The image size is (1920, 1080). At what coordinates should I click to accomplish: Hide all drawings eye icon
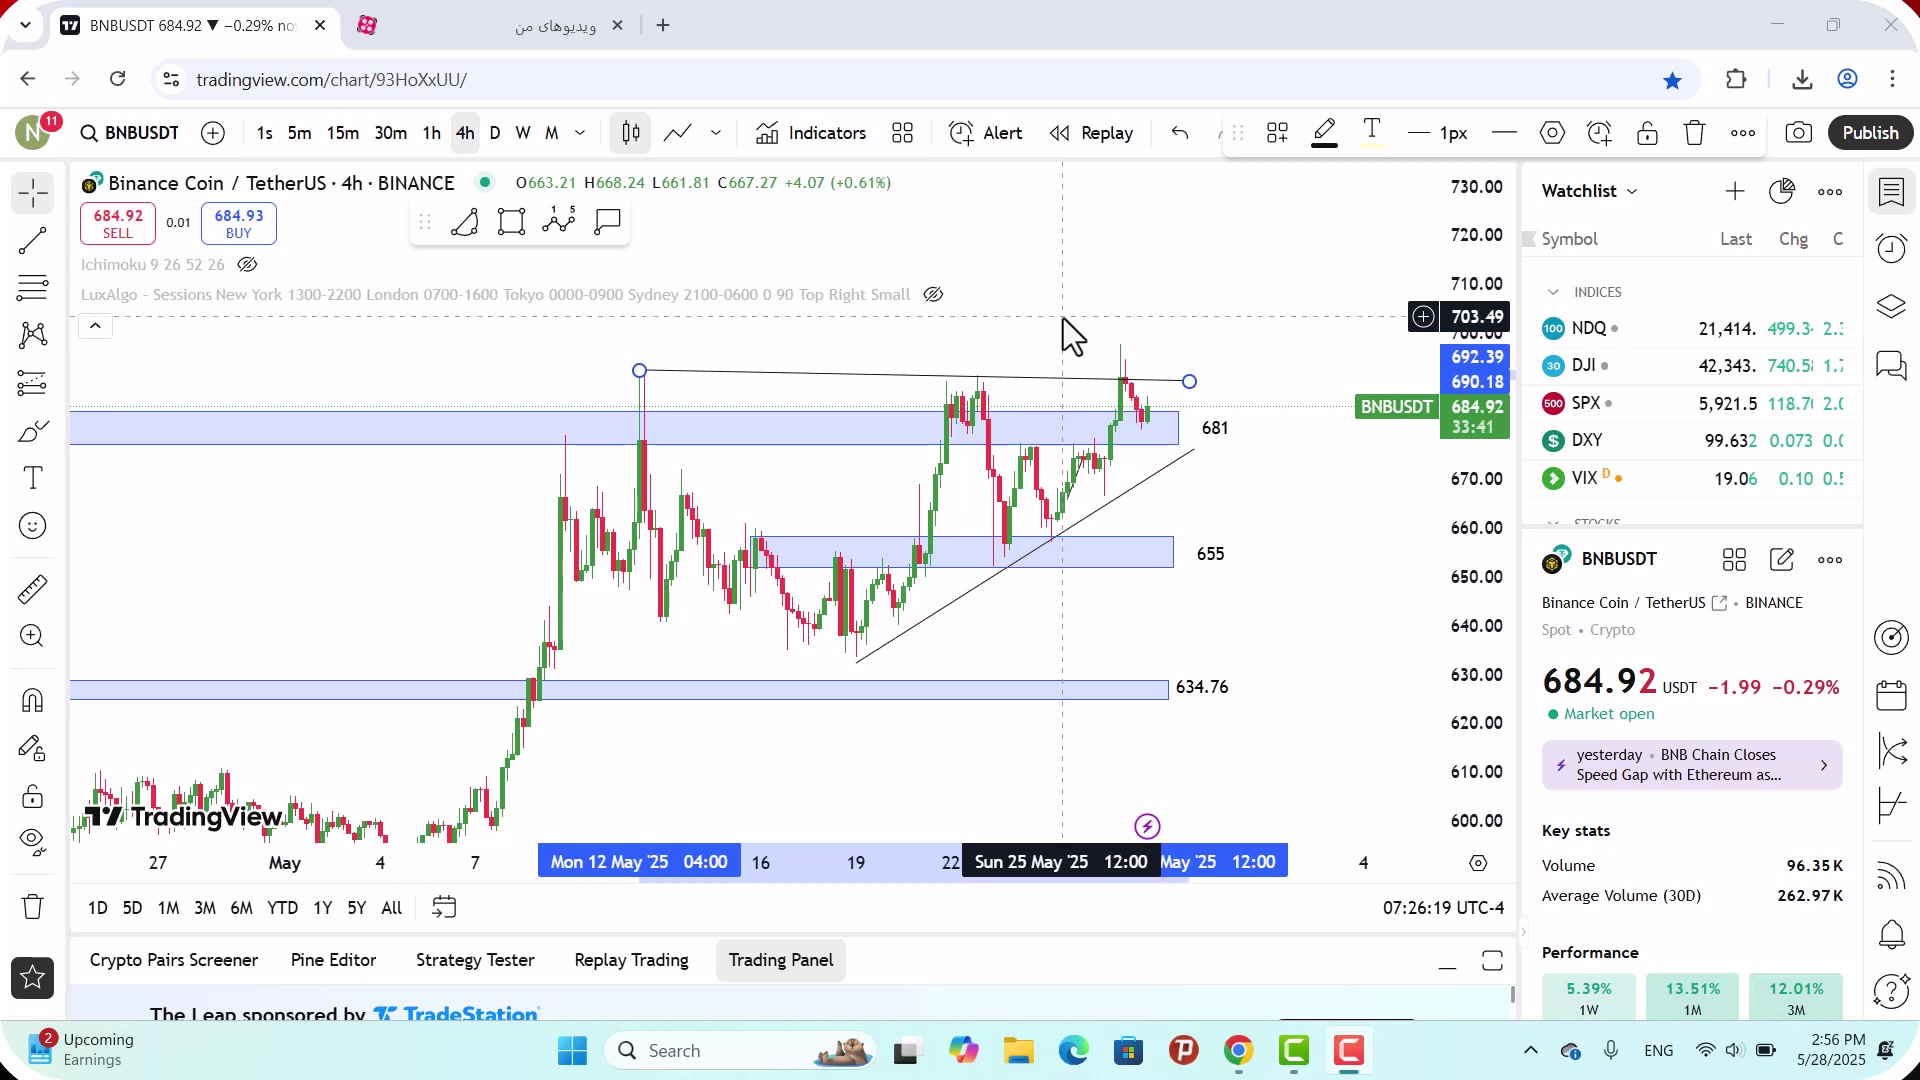[x=33, y=843]
